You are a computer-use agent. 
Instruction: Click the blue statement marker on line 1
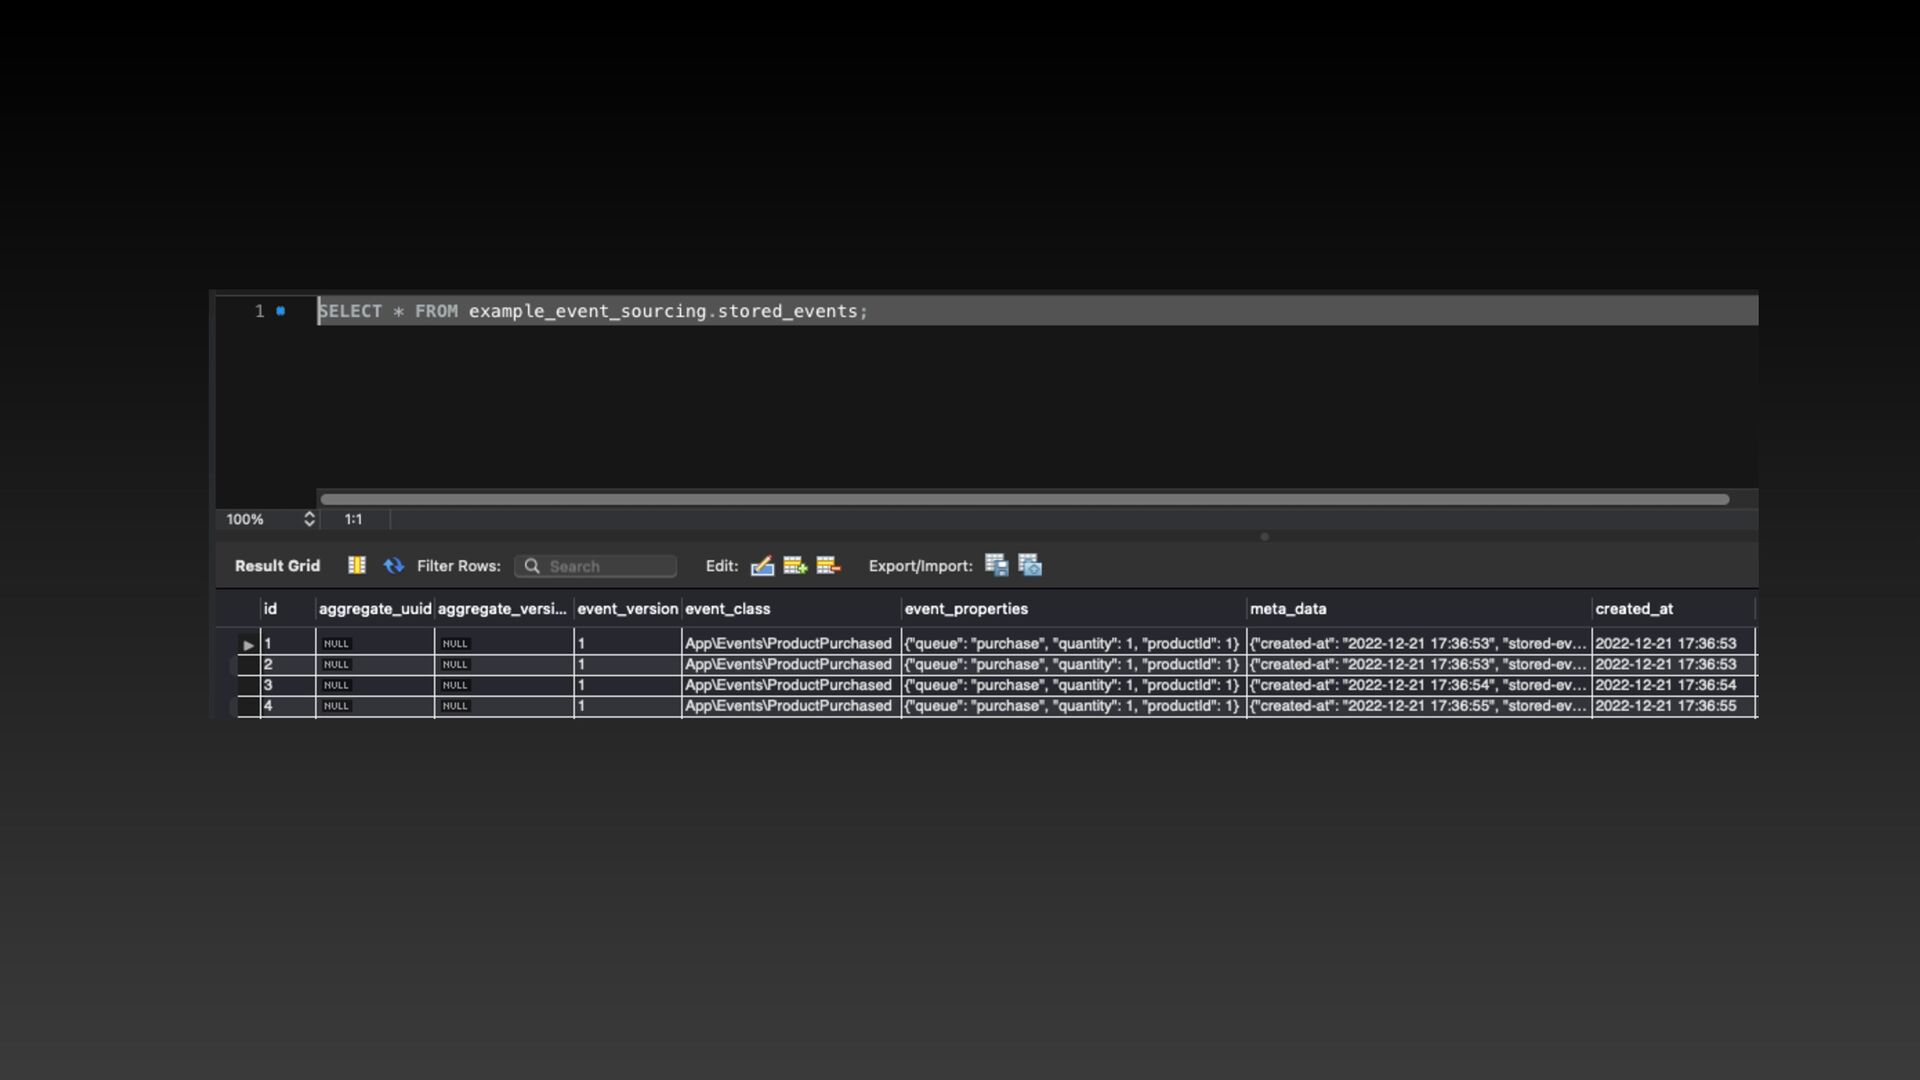281,311
